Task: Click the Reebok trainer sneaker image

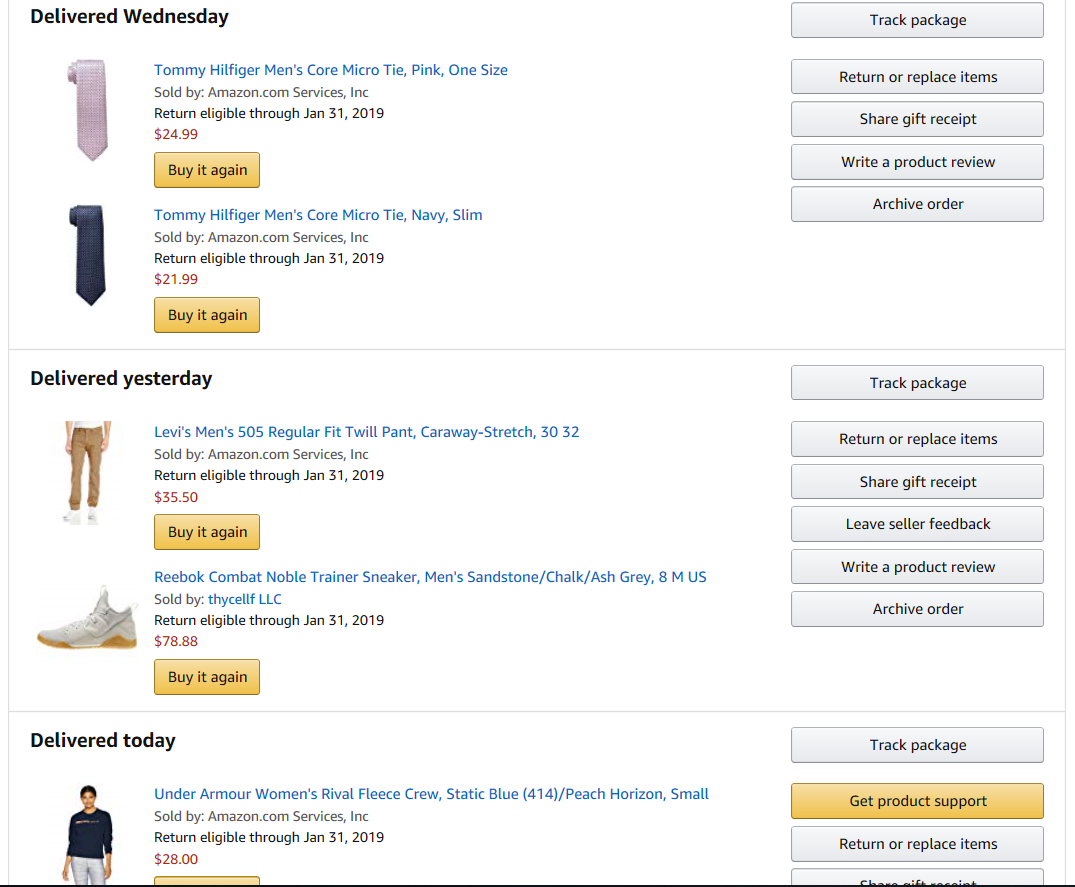Action: [87, 619]
